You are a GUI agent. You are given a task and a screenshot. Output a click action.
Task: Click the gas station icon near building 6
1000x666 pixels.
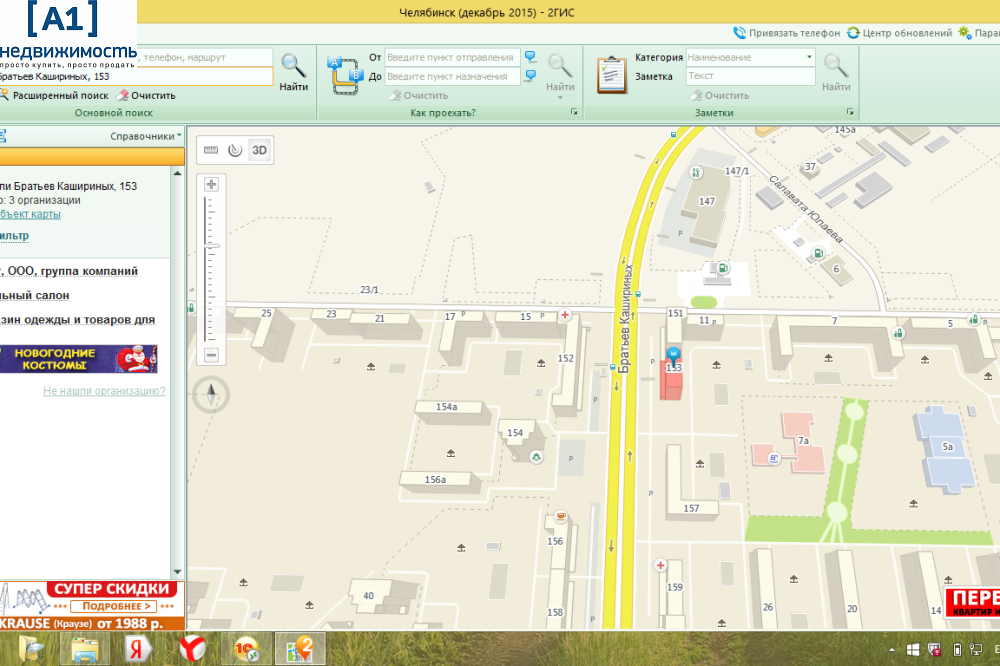point(818,253)
